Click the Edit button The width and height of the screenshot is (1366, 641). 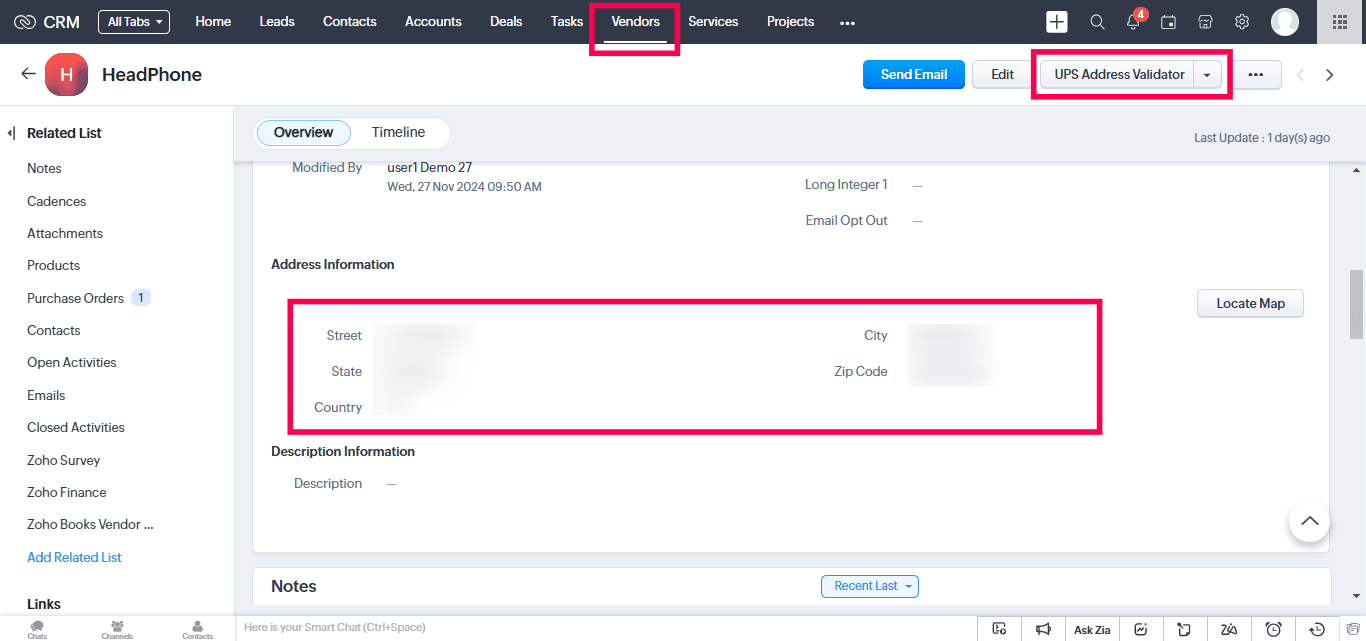pyautogui.click(x=1002, y=74)
